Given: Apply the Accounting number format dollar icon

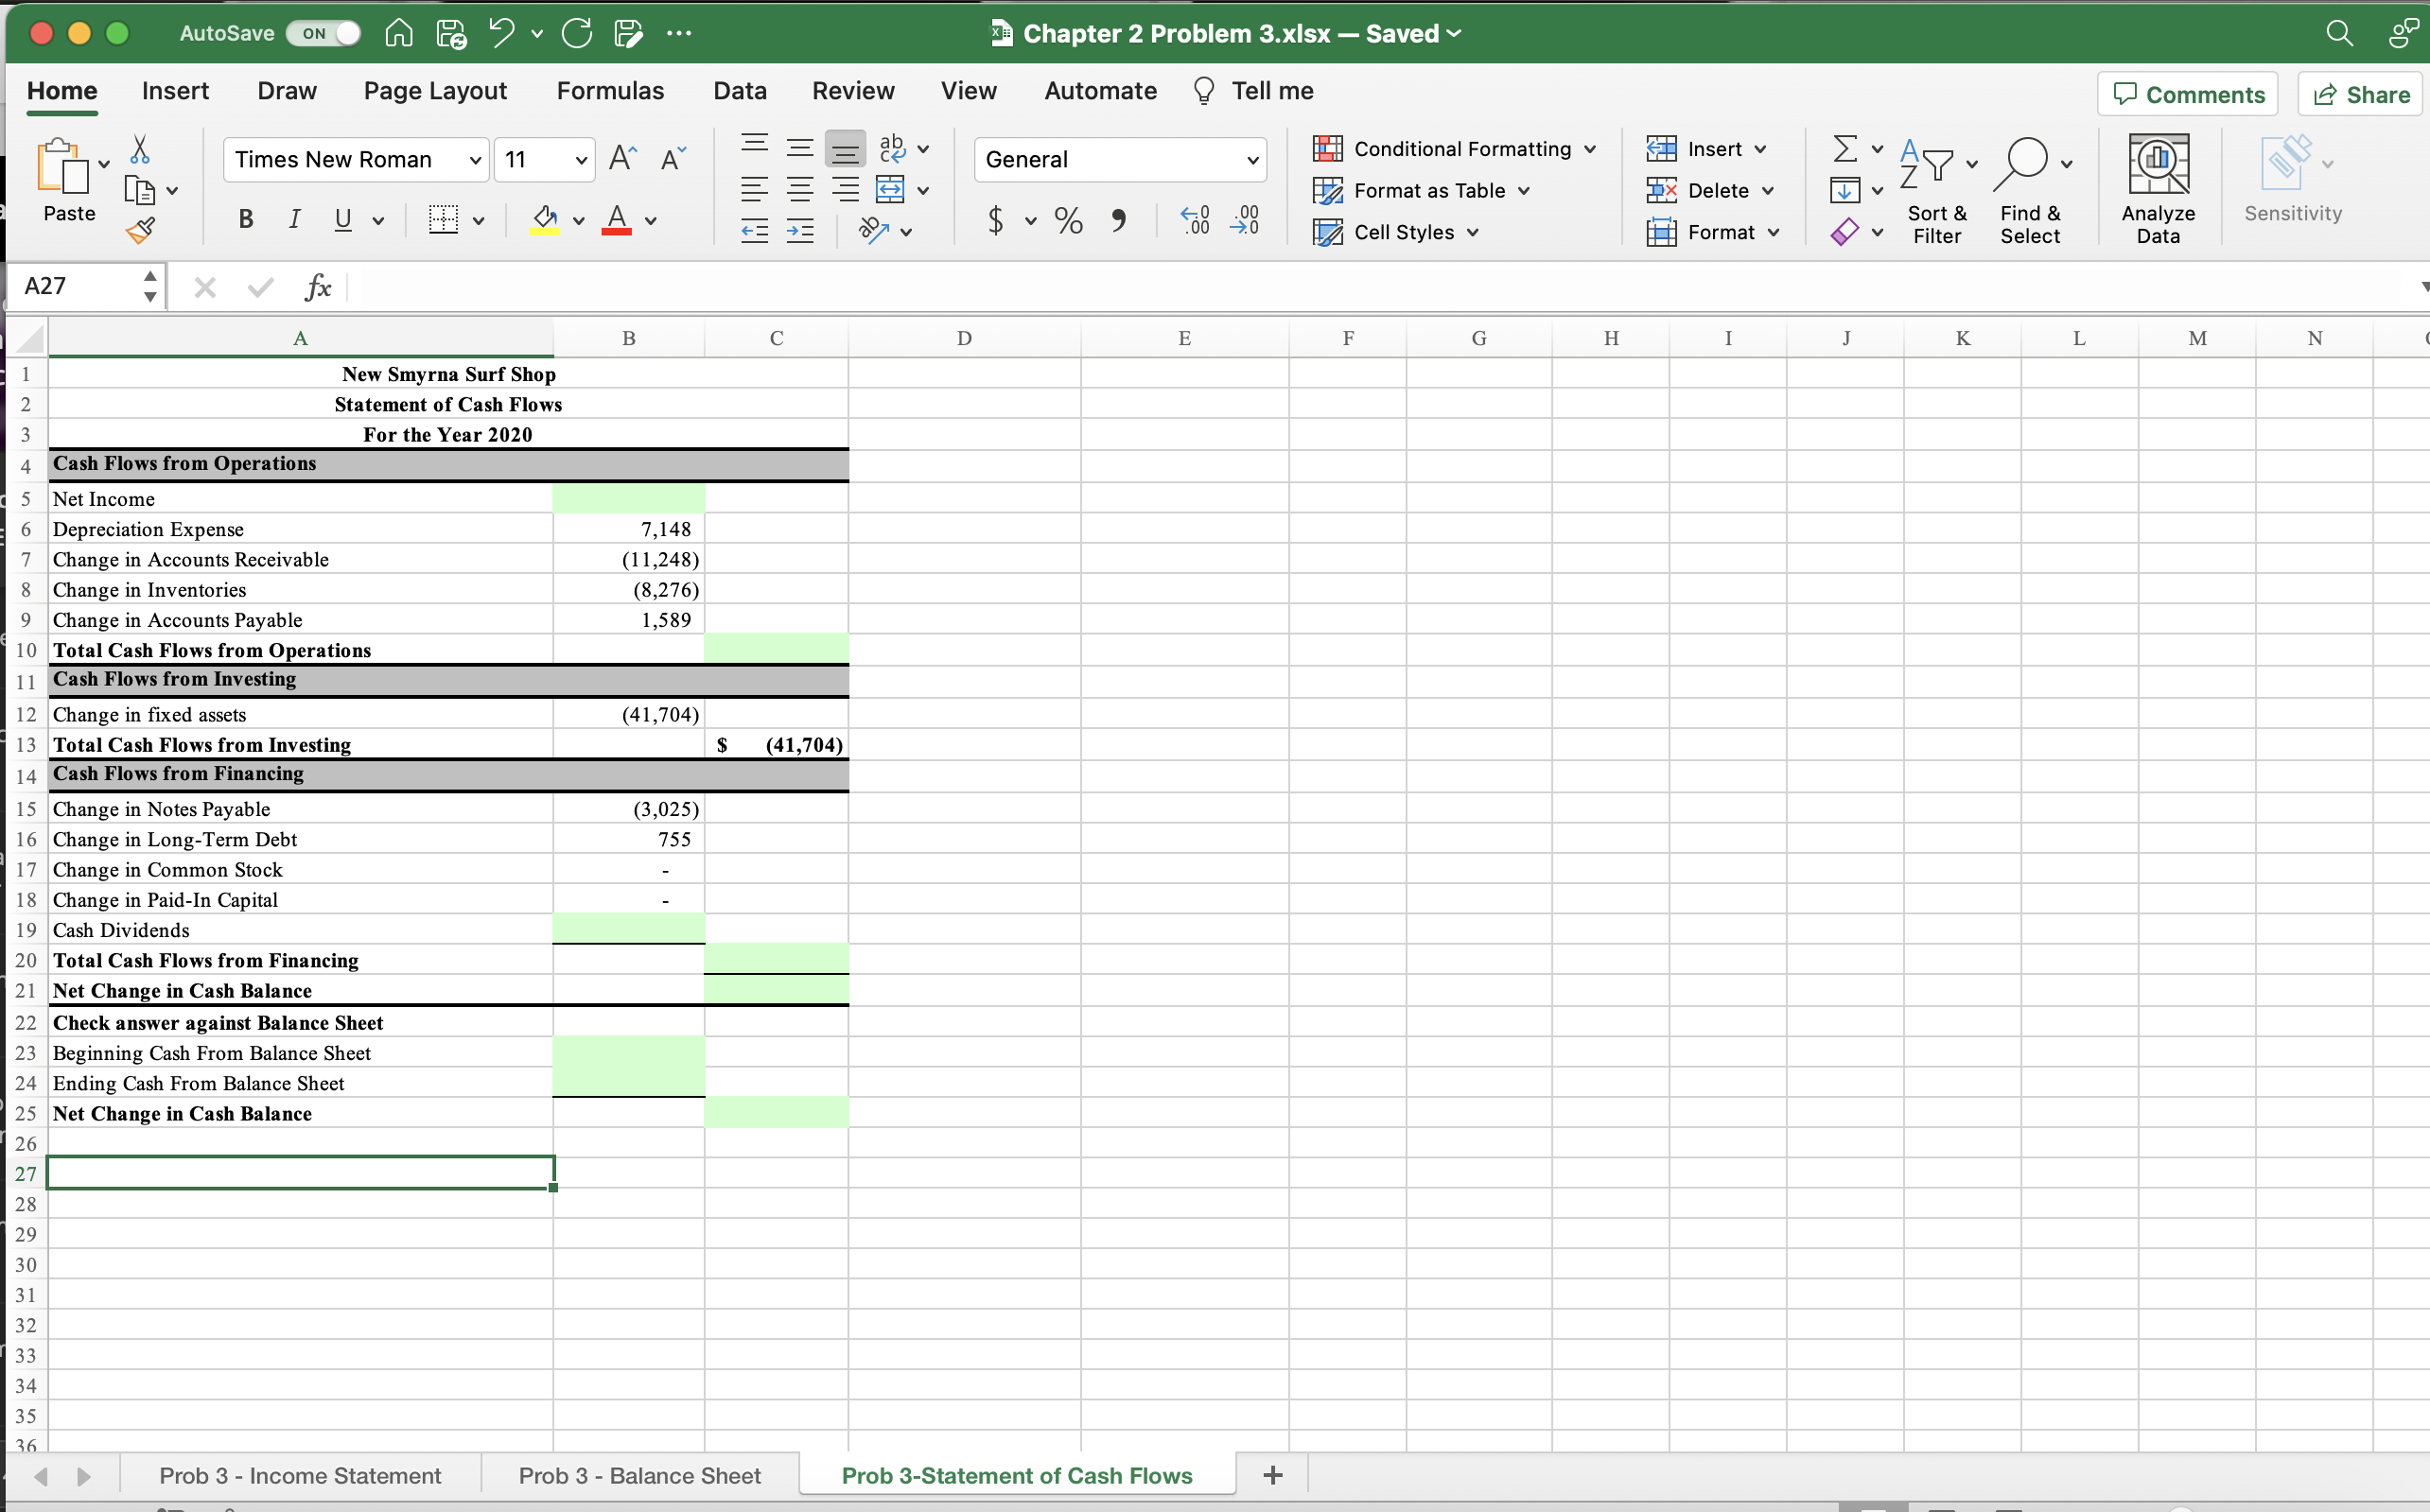Looking at the screenshot, I should [994, 221].
